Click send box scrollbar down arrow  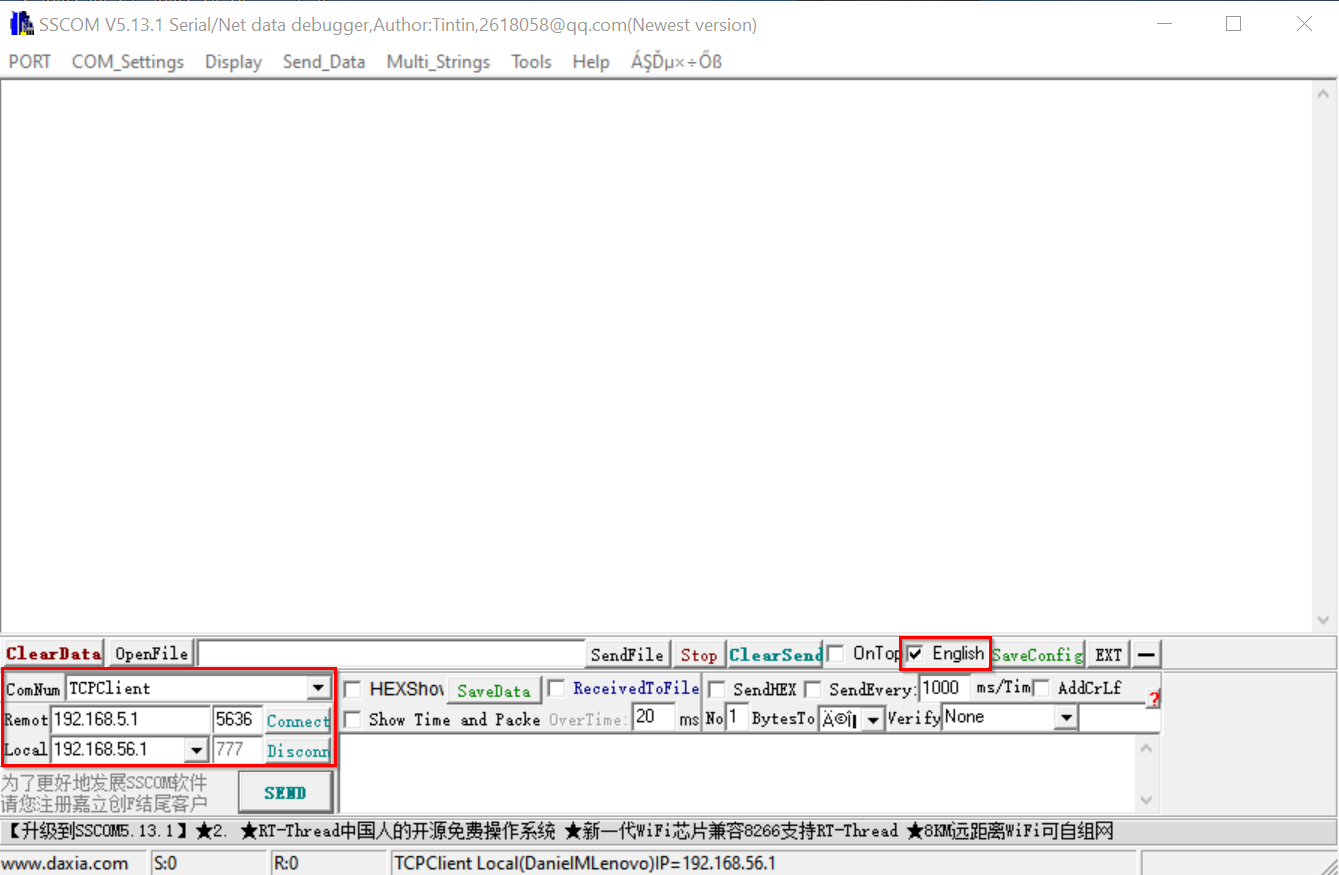[x=1147, y=800]
